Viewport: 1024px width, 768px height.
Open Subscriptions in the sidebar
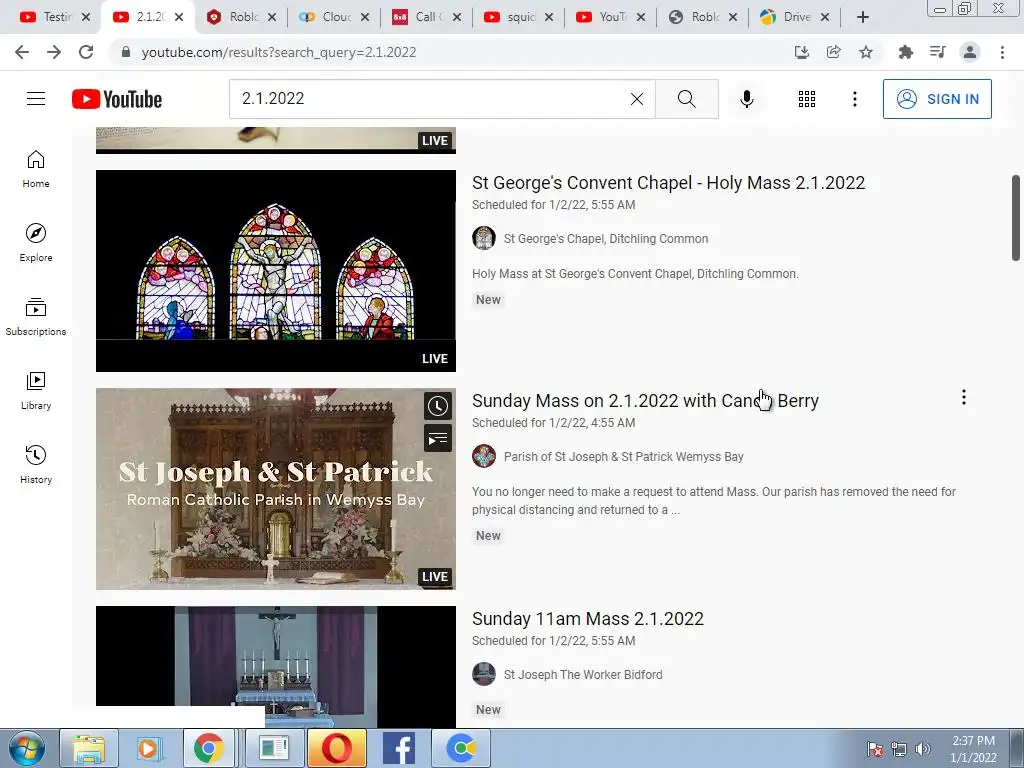pos(36,317)
